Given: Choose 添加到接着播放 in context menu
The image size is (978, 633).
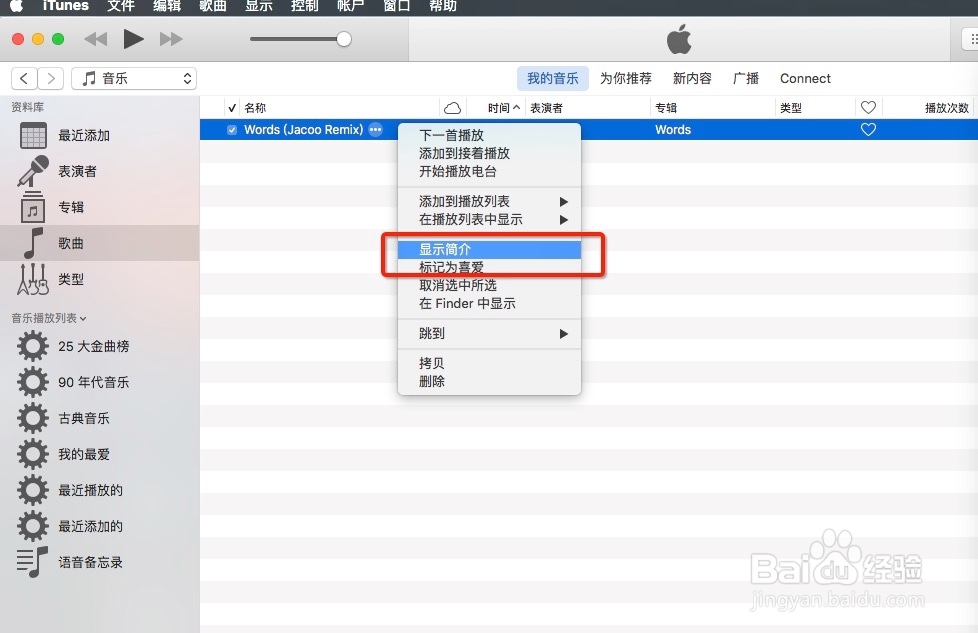Looking at the screenshot, I should [x=490, y=153].
